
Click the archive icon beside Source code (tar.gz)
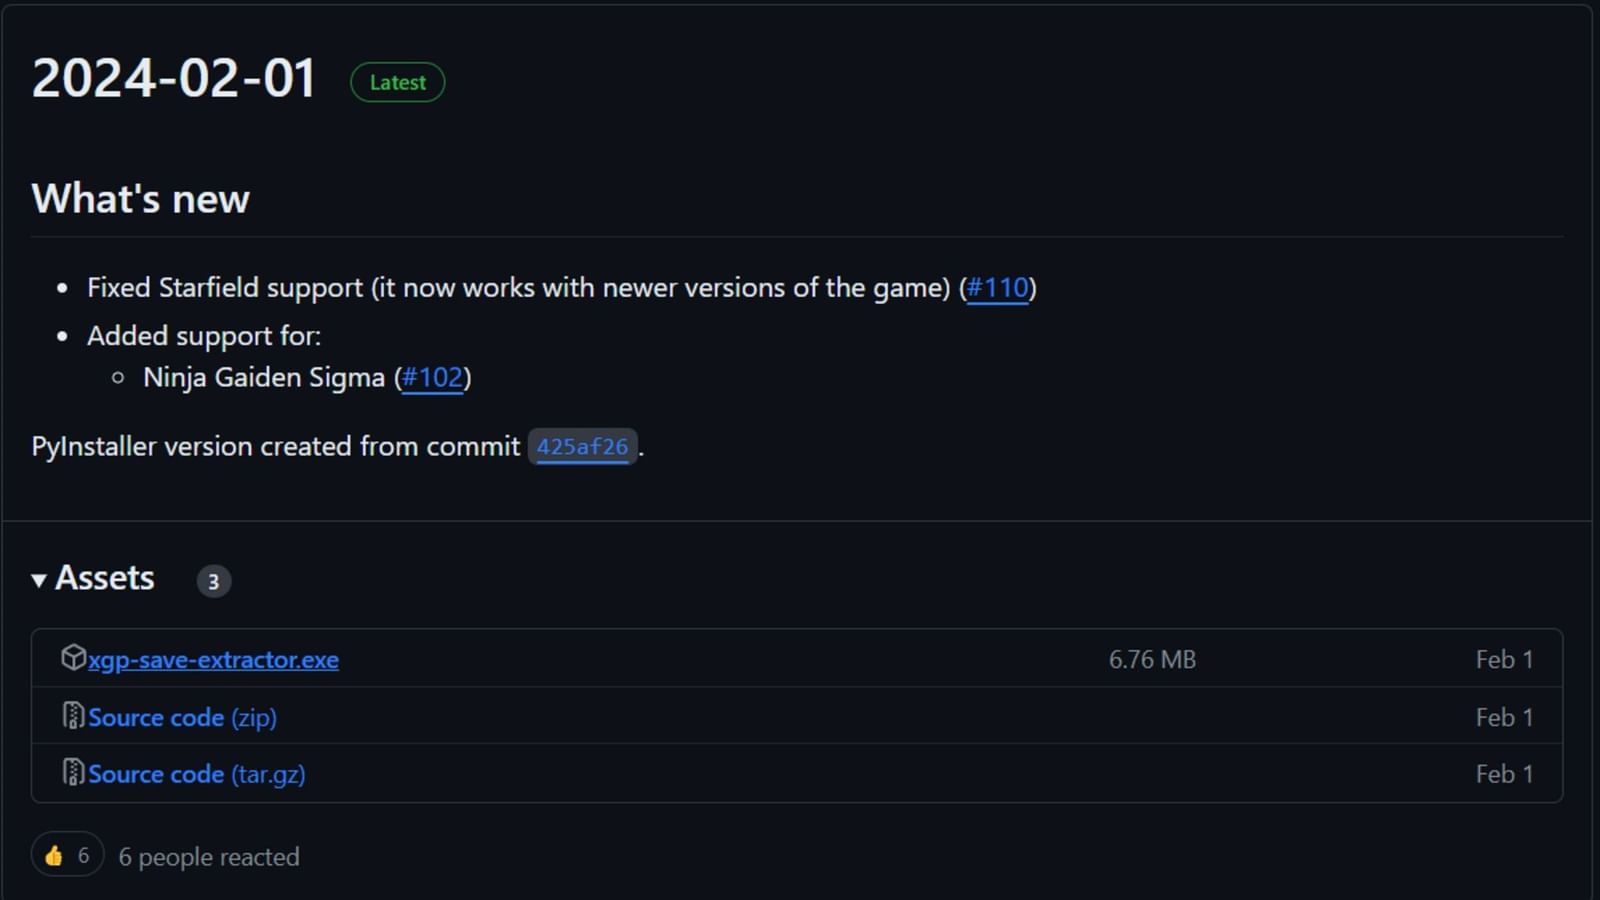click(x=74, y=773)
